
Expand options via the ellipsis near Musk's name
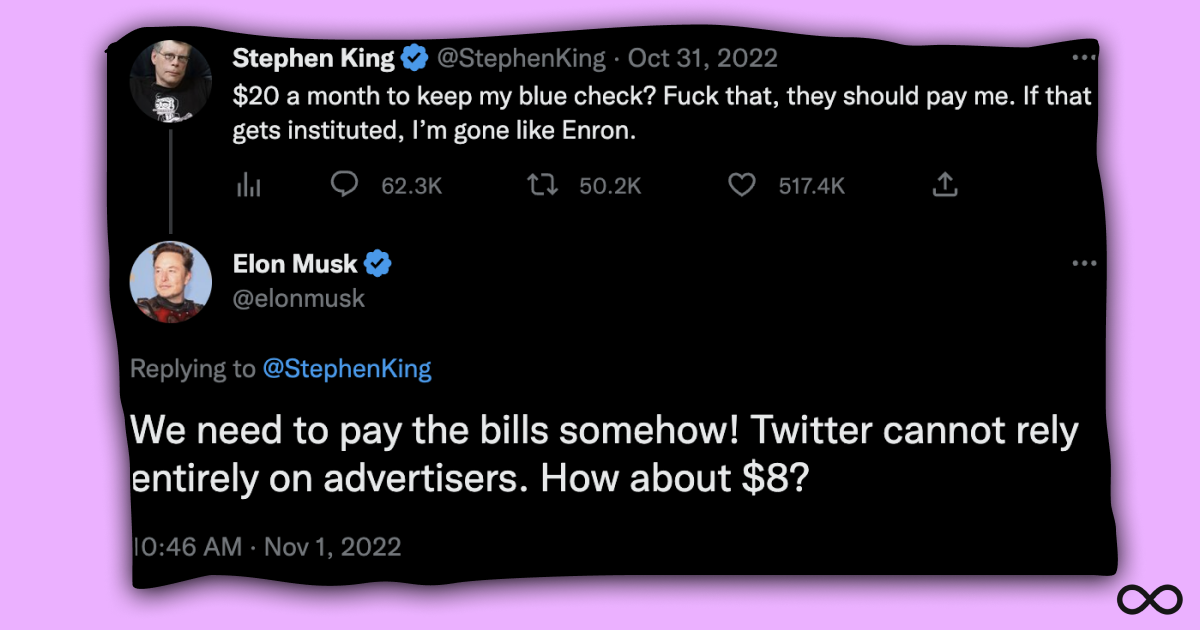point(1084,262)
